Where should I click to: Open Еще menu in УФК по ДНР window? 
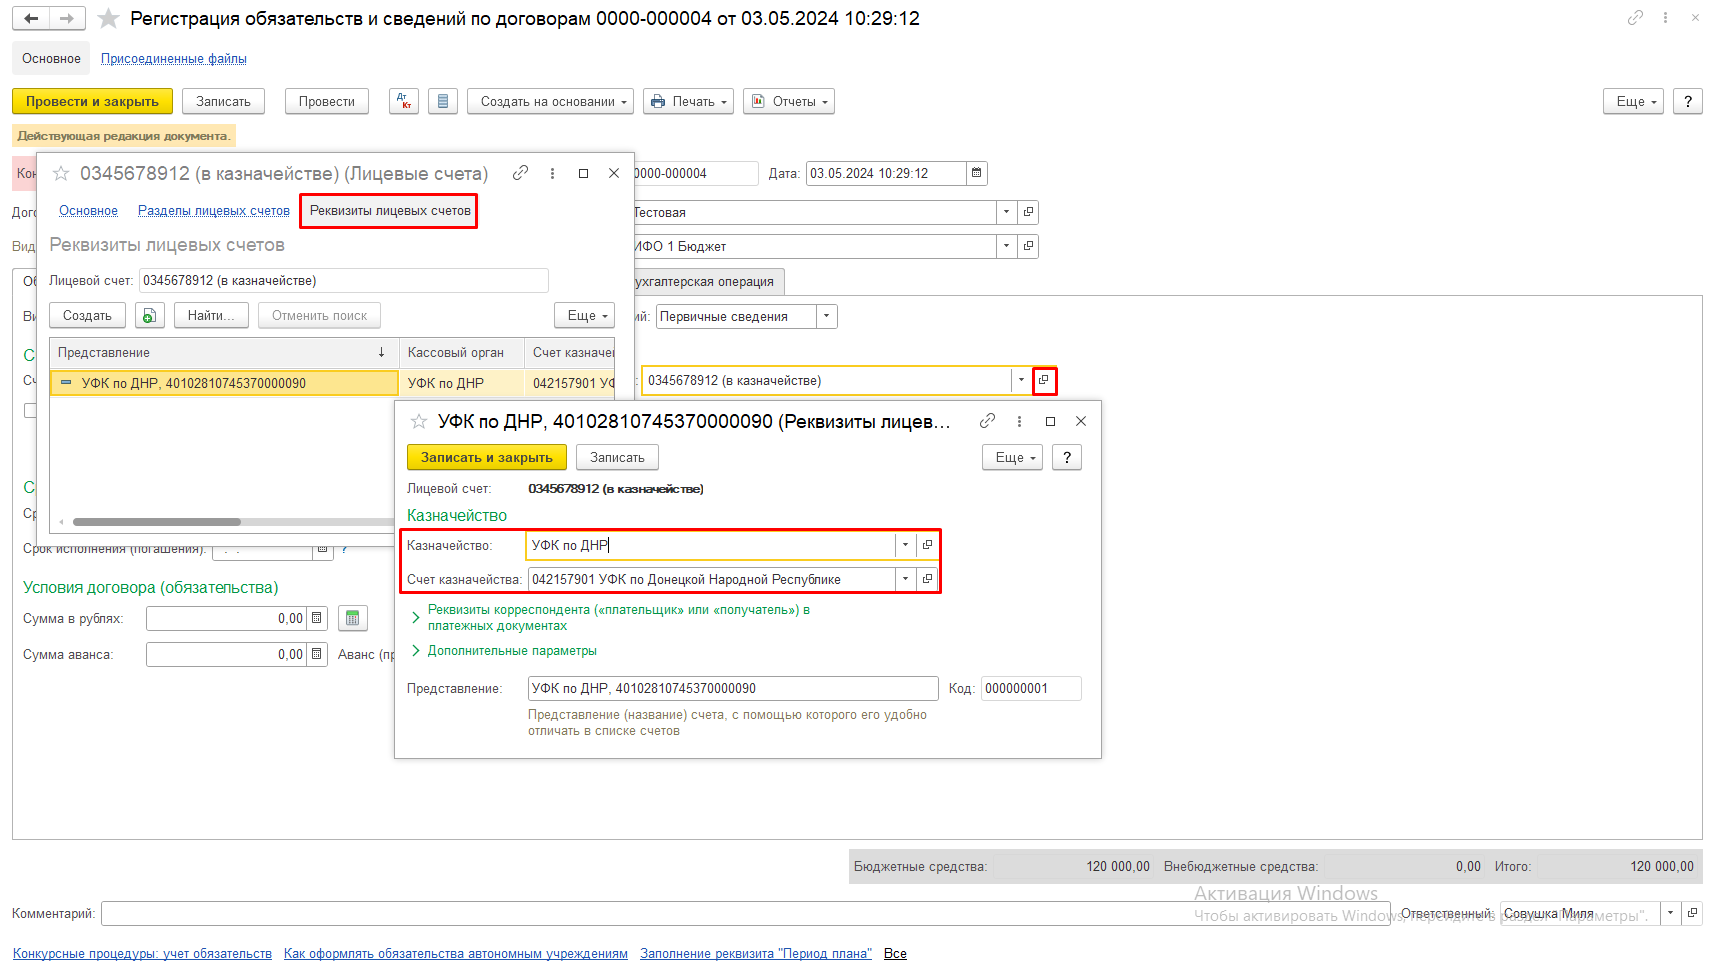1012,457
